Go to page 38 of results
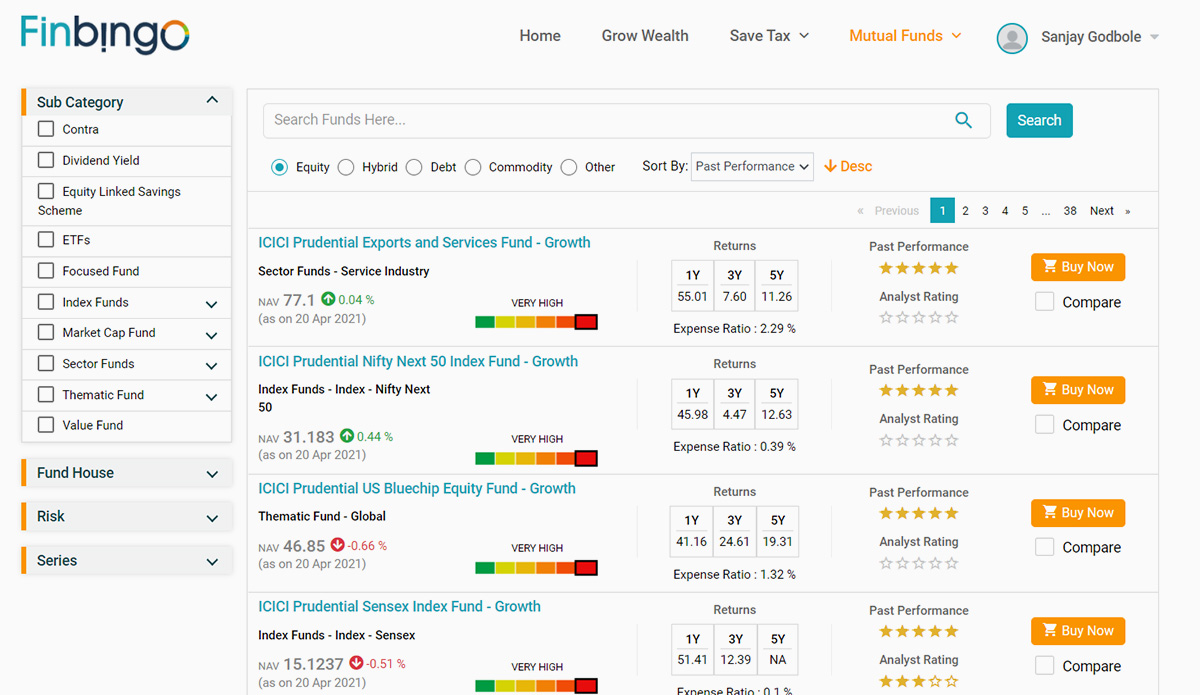Image resolution: width=1200 pixels, height=695 pixels. pos(1070,211)
